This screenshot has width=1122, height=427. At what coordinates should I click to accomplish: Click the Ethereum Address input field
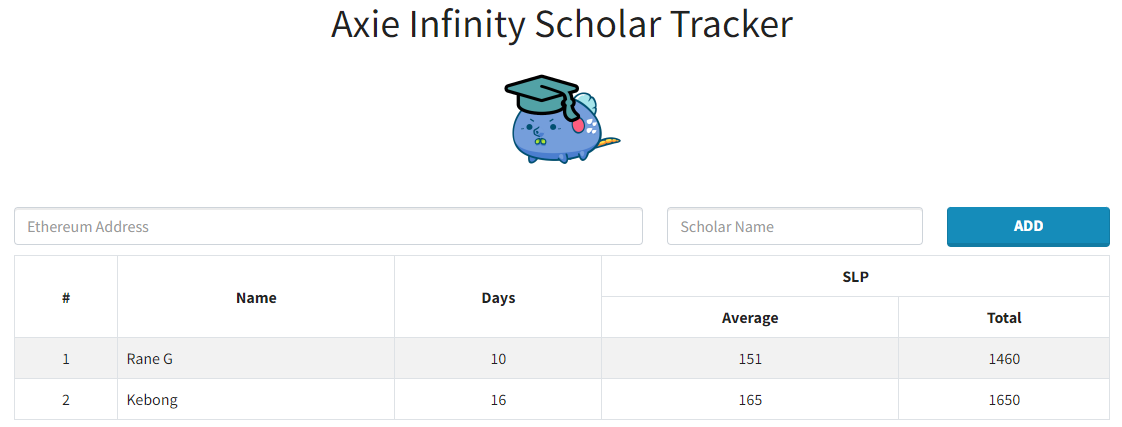328,227
